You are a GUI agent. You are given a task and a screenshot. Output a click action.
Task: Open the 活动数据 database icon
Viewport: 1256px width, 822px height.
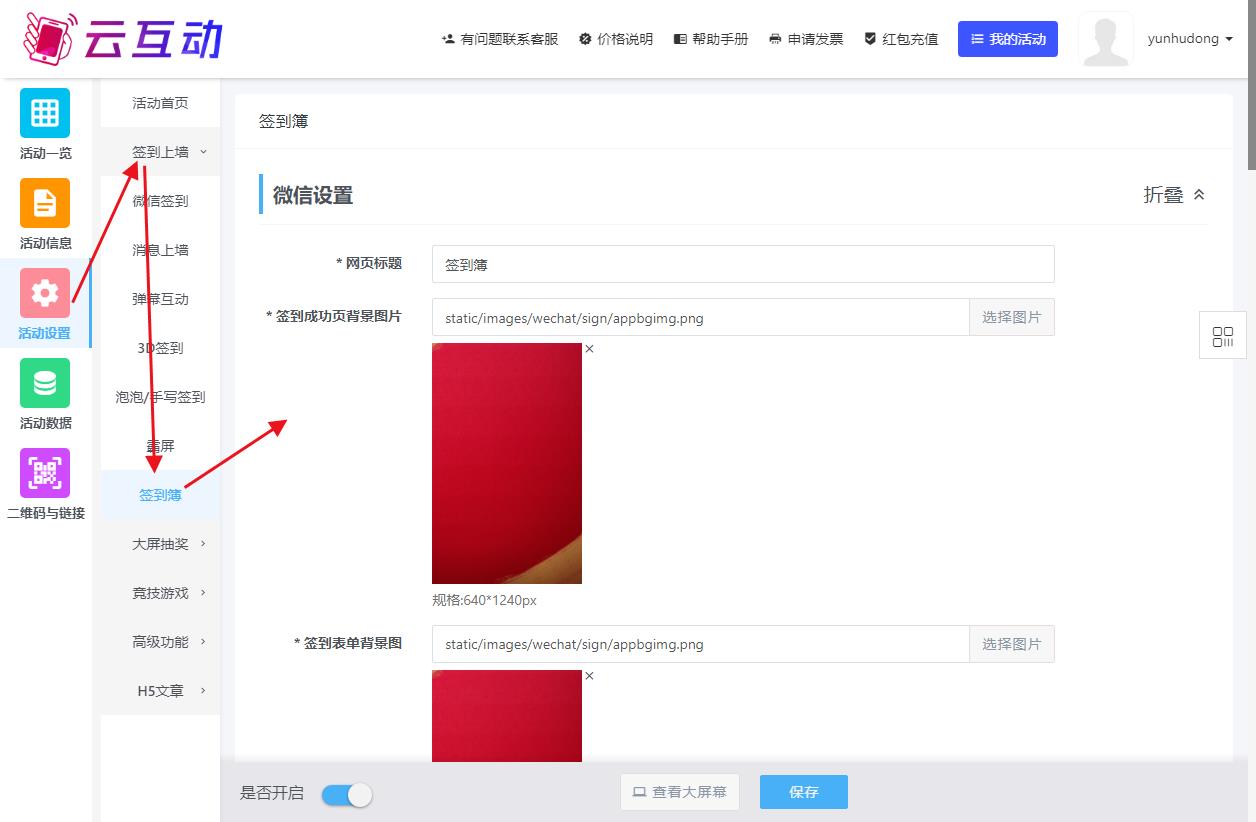pyautogui.click(x=45, y=383)
